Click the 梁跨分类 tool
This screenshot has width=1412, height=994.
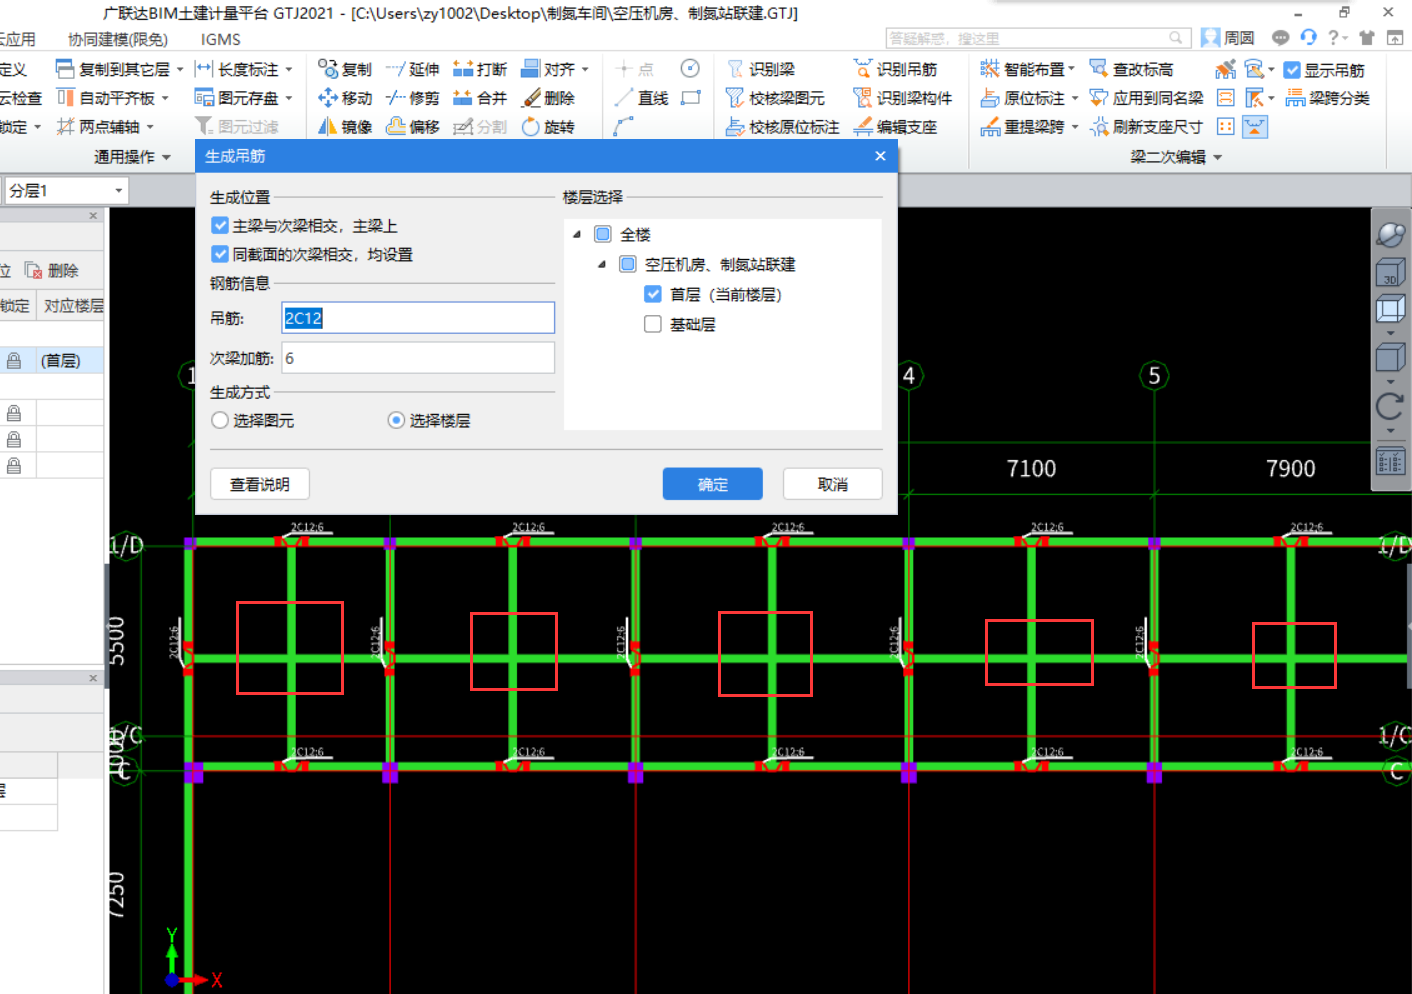tap(1327, 98)
